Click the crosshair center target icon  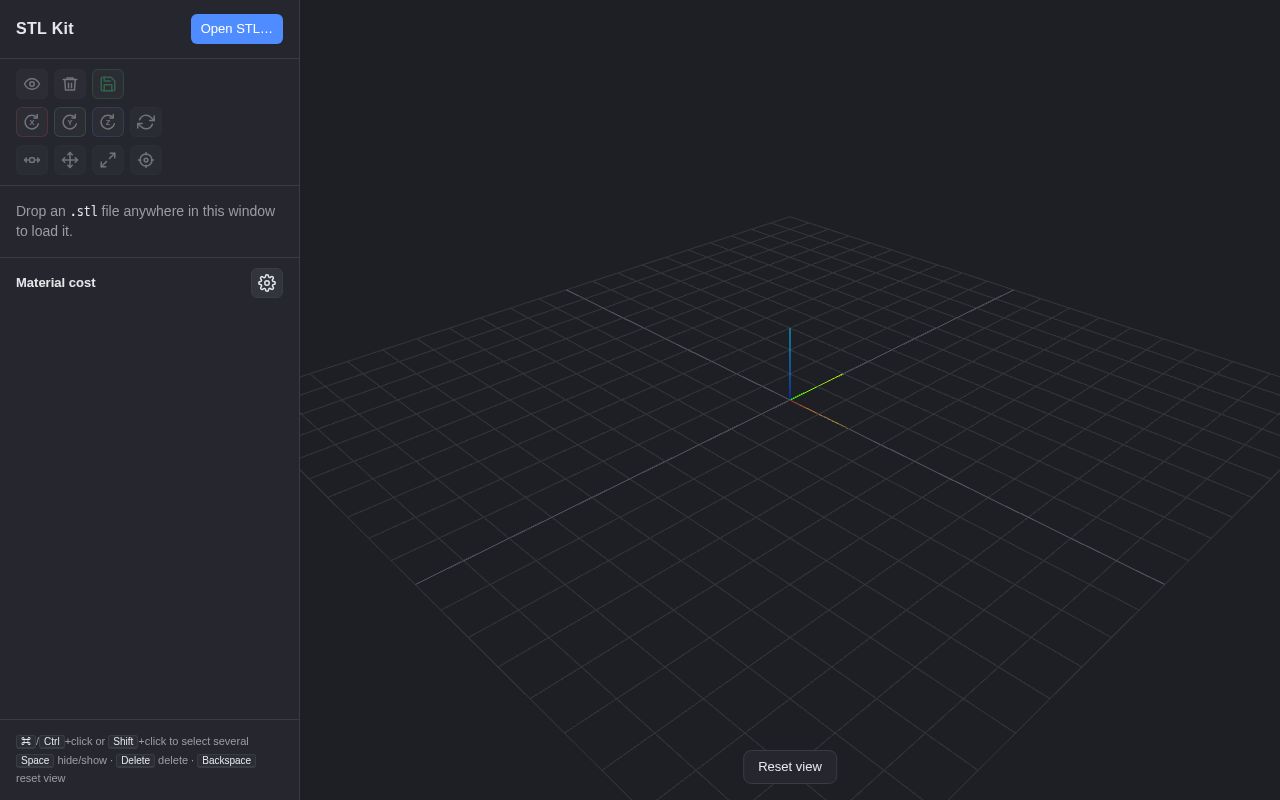146,160
